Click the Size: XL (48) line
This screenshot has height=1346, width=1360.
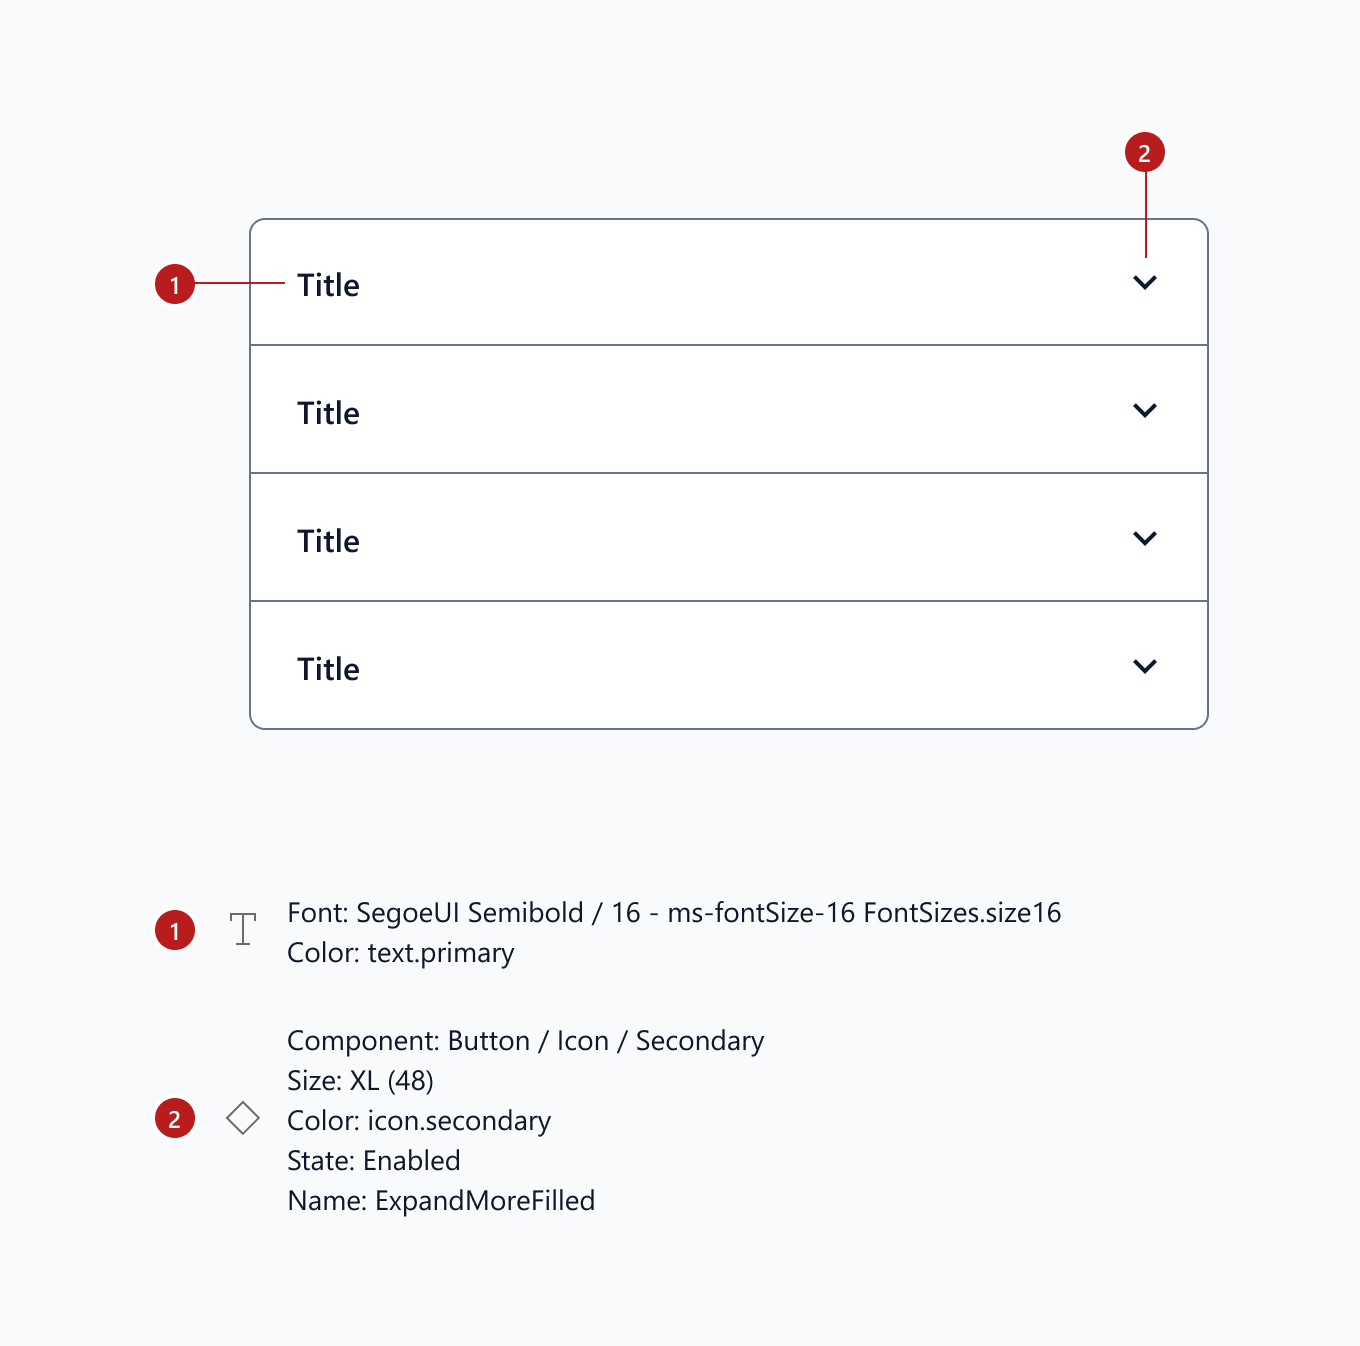tap(360, 1081)
